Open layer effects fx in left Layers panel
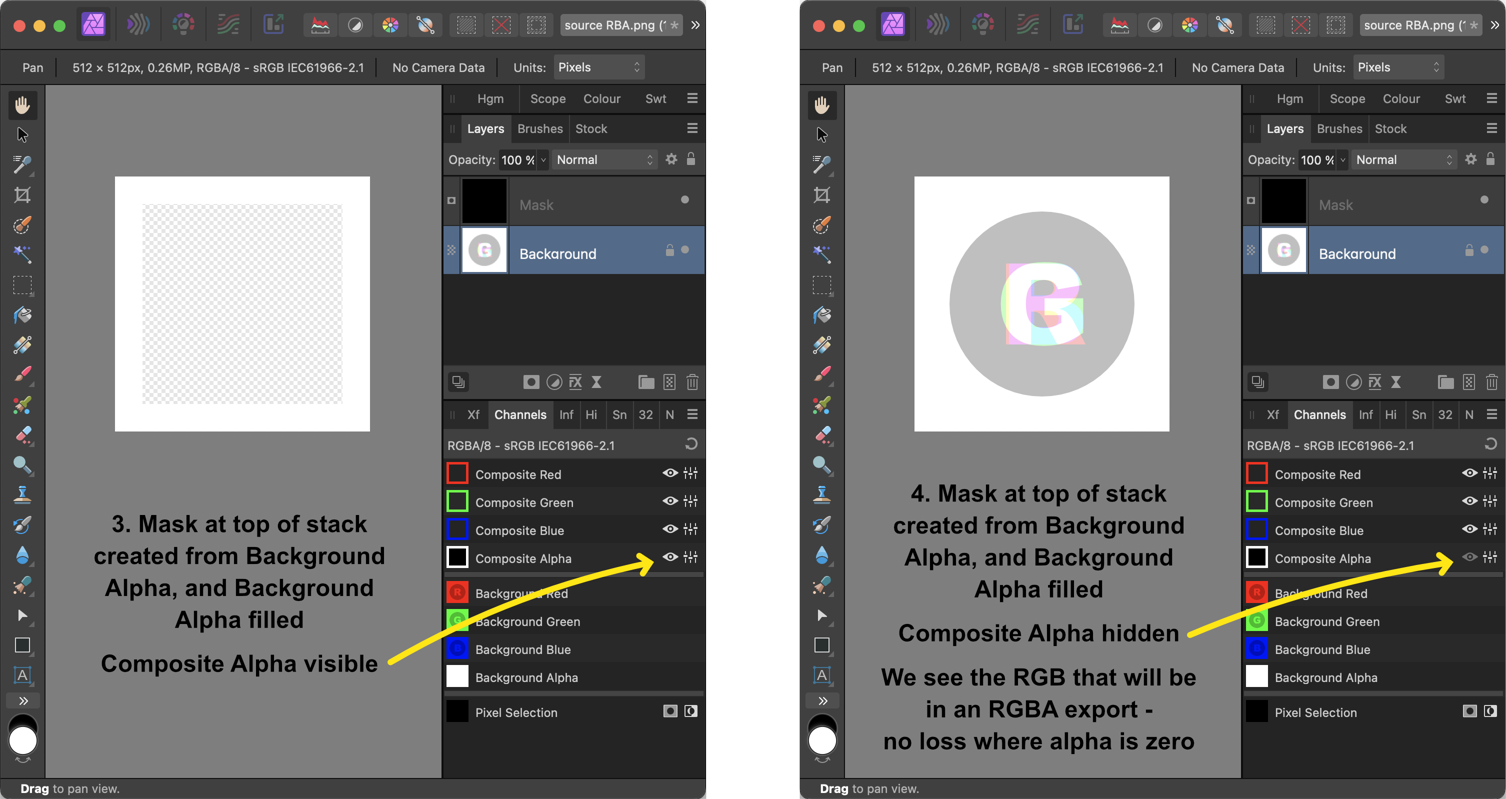The width and height of the screenshot is (1506, 799). [575, 382]
